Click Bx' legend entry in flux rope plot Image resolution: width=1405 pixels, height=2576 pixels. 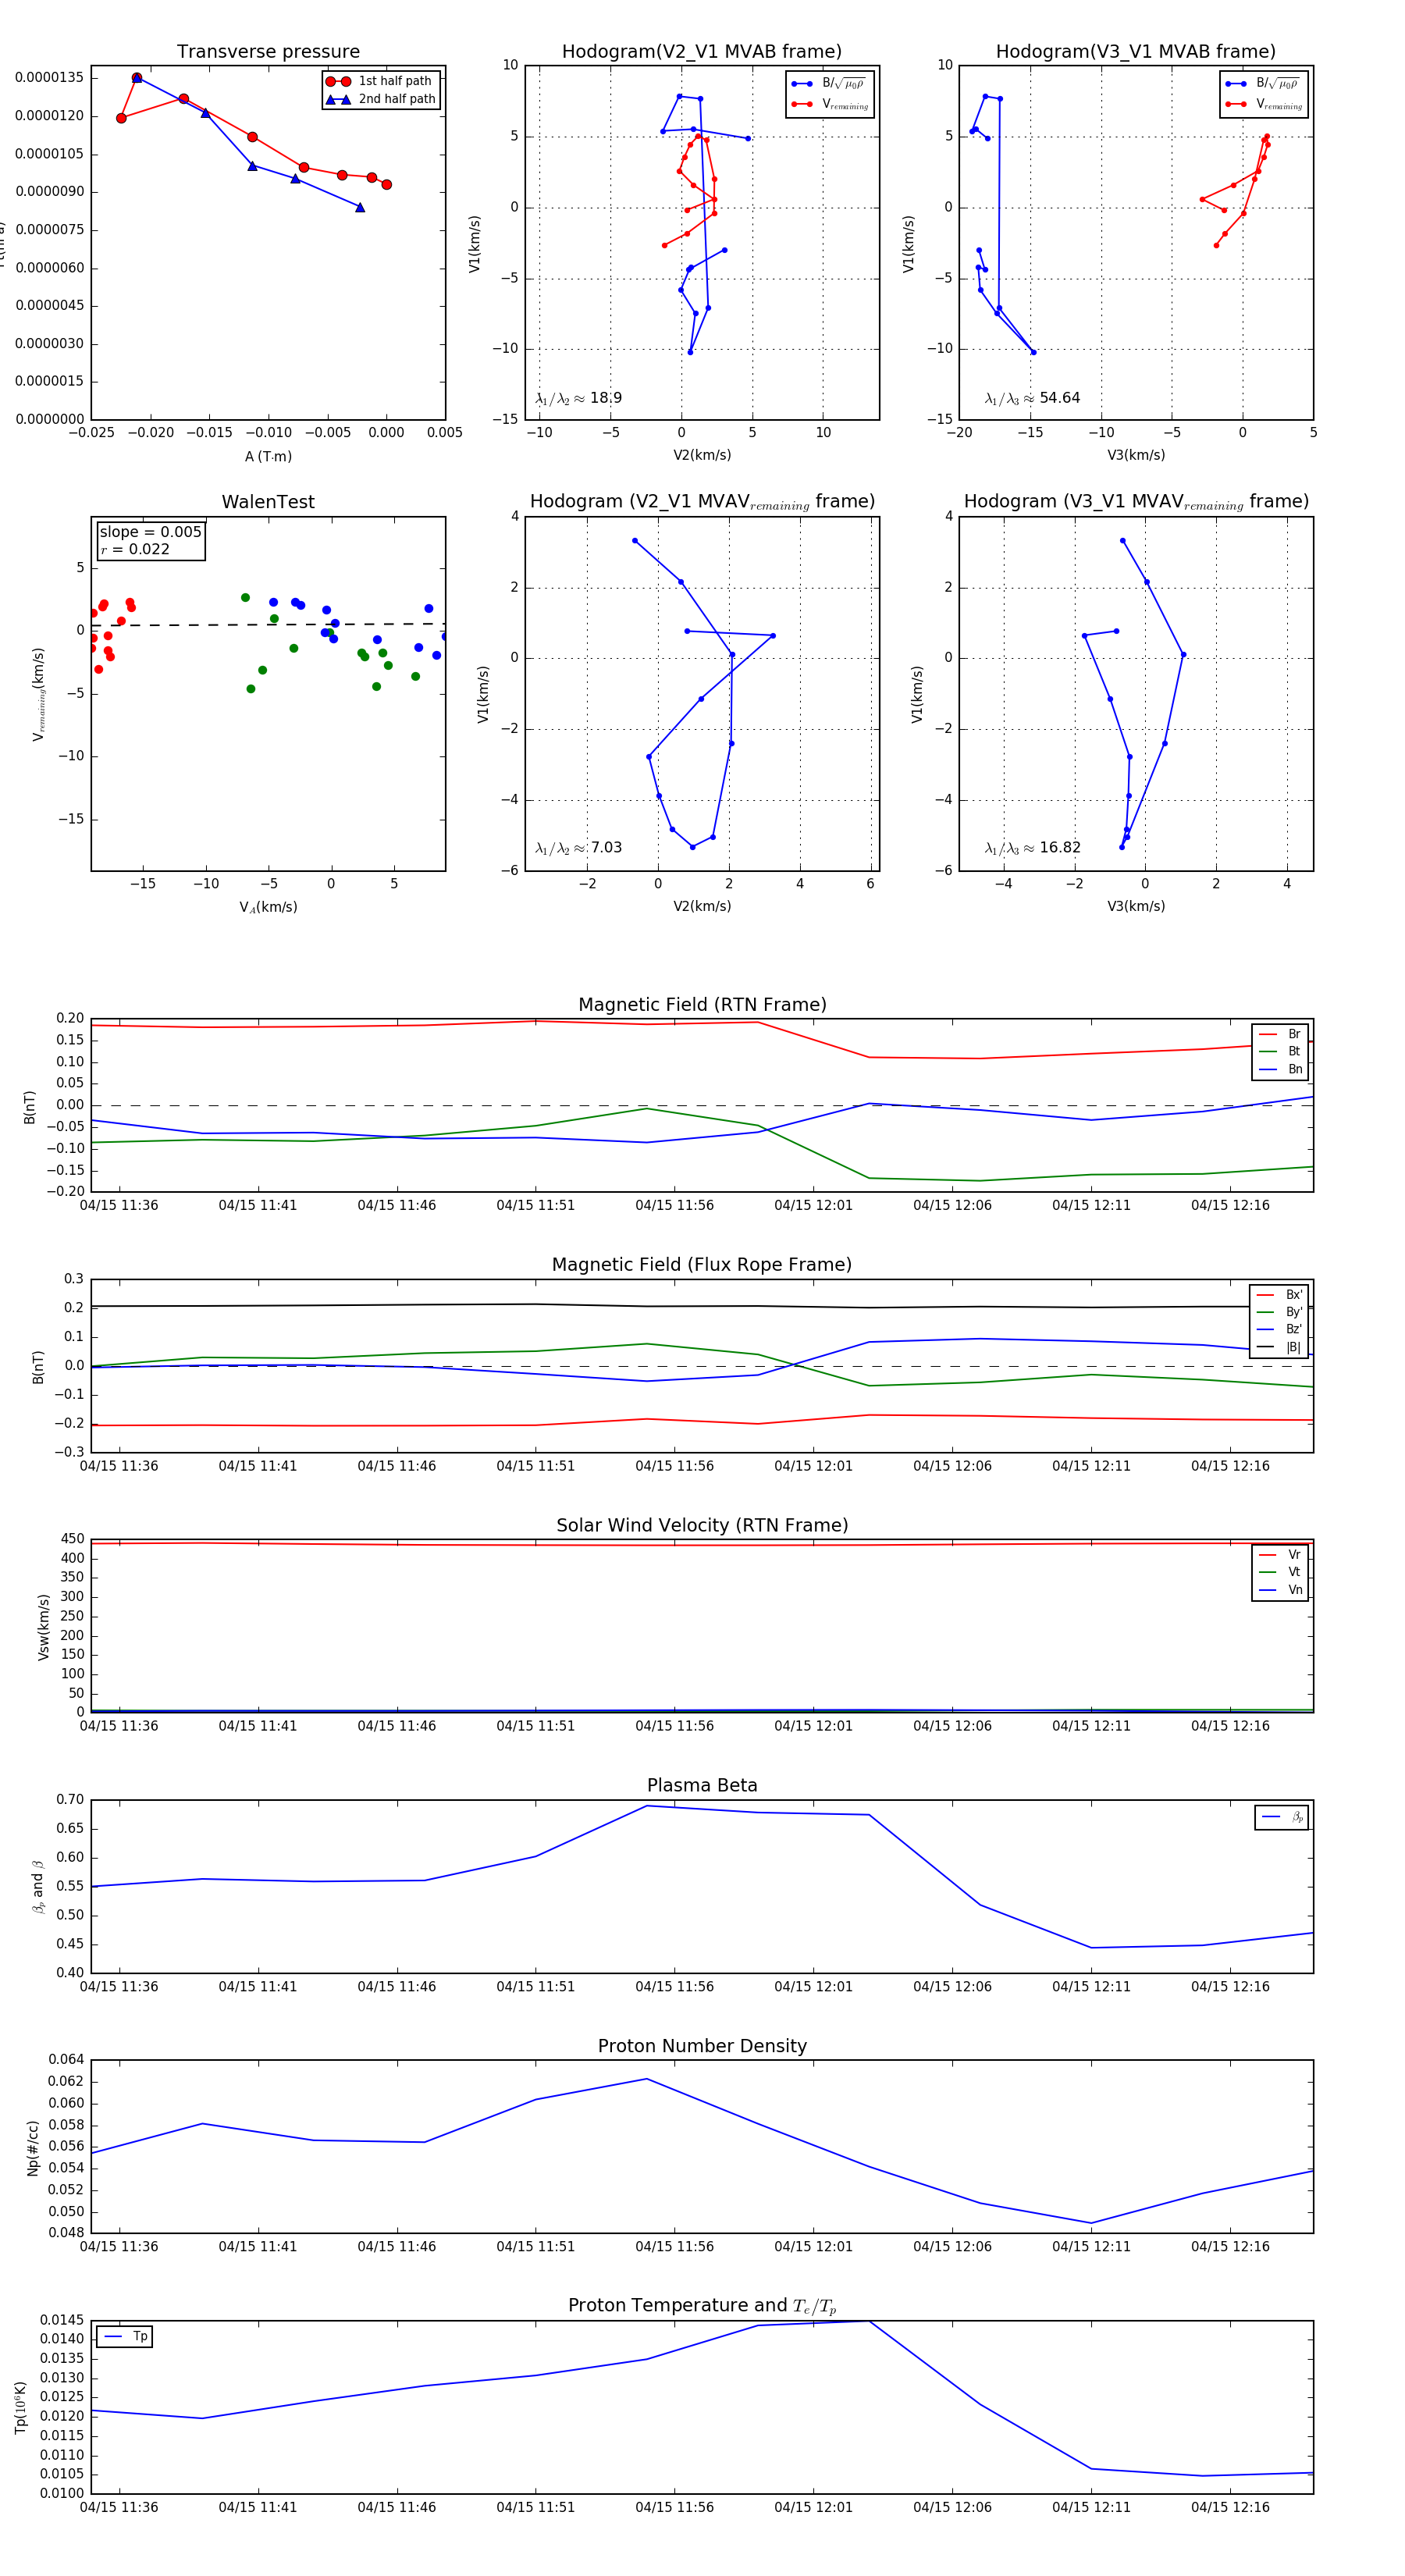pos(1280,1295)
